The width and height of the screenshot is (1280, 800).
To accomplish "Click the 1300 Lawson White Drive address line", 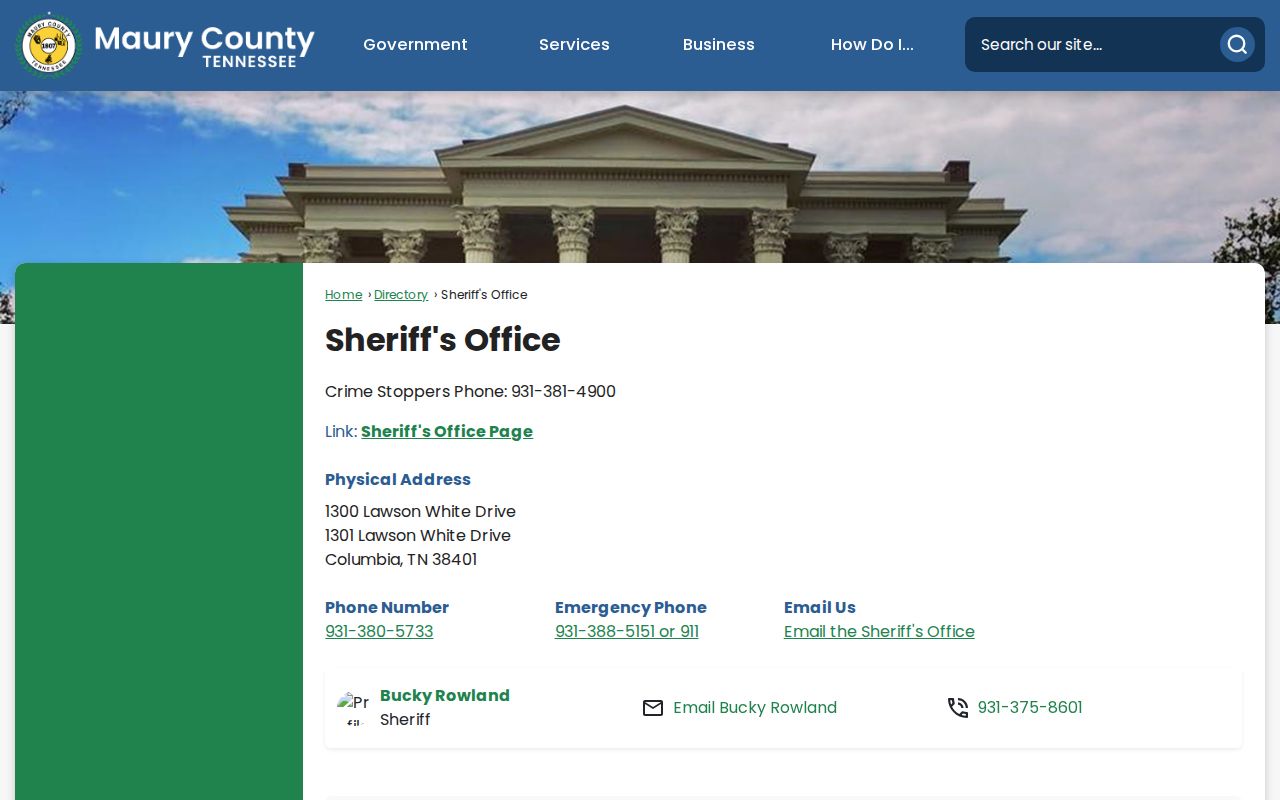I will (x=420, y=512).
